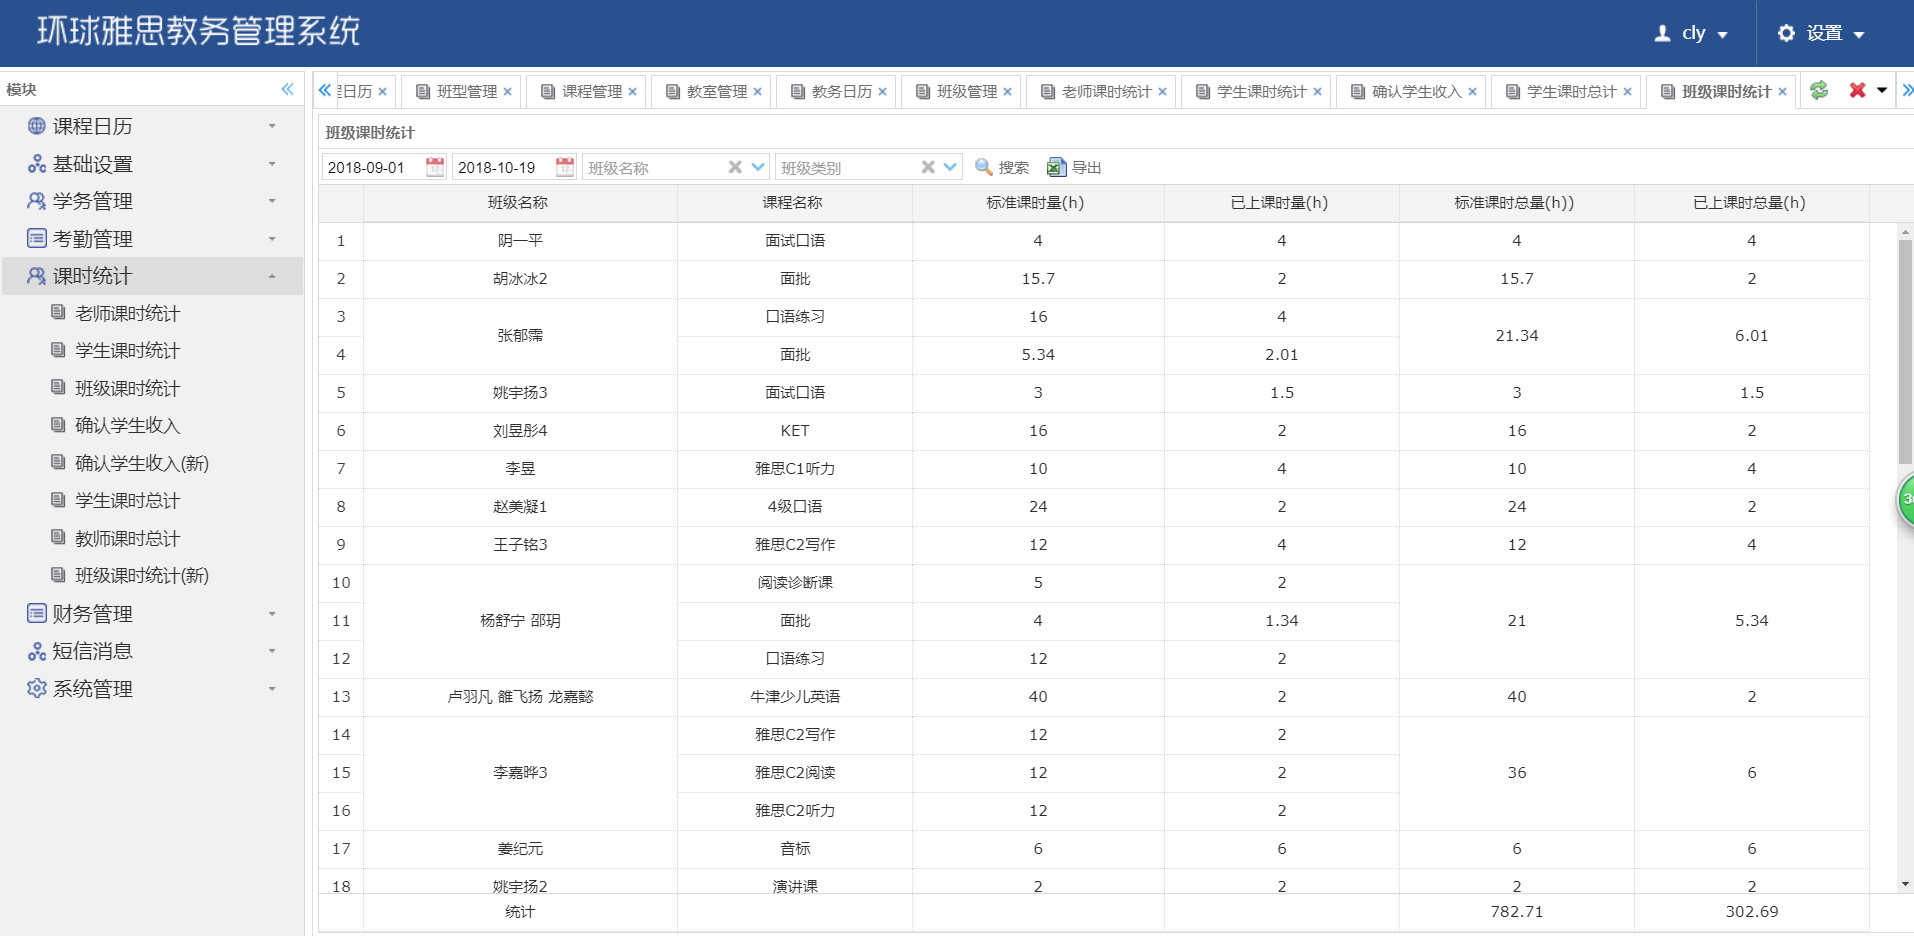The height and width of the screenshot is (936, 1914).
Task: Open the cly user menu
Action: [x=1692, y=33]
